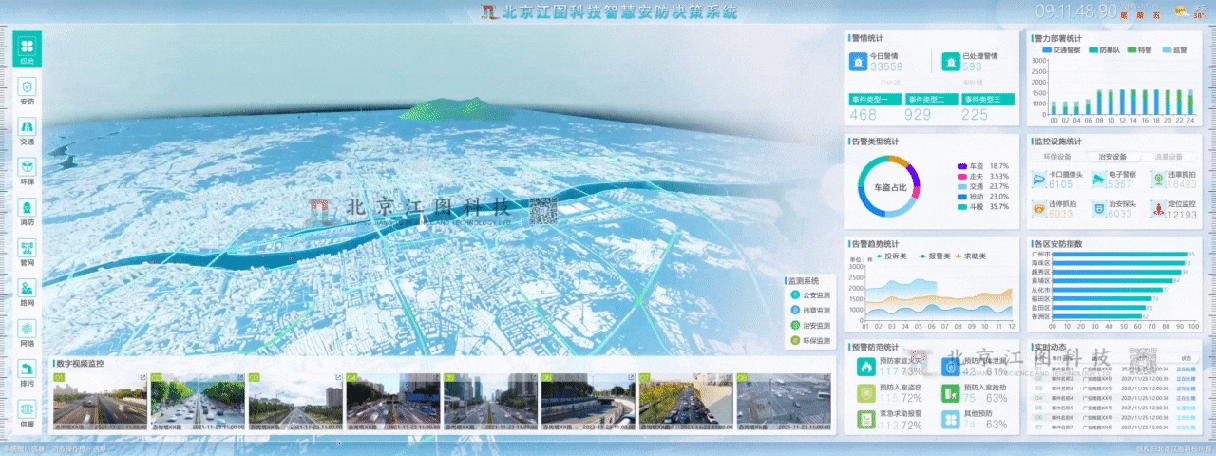Click the 违停抓拍 icon

[x=1040, y=209]
